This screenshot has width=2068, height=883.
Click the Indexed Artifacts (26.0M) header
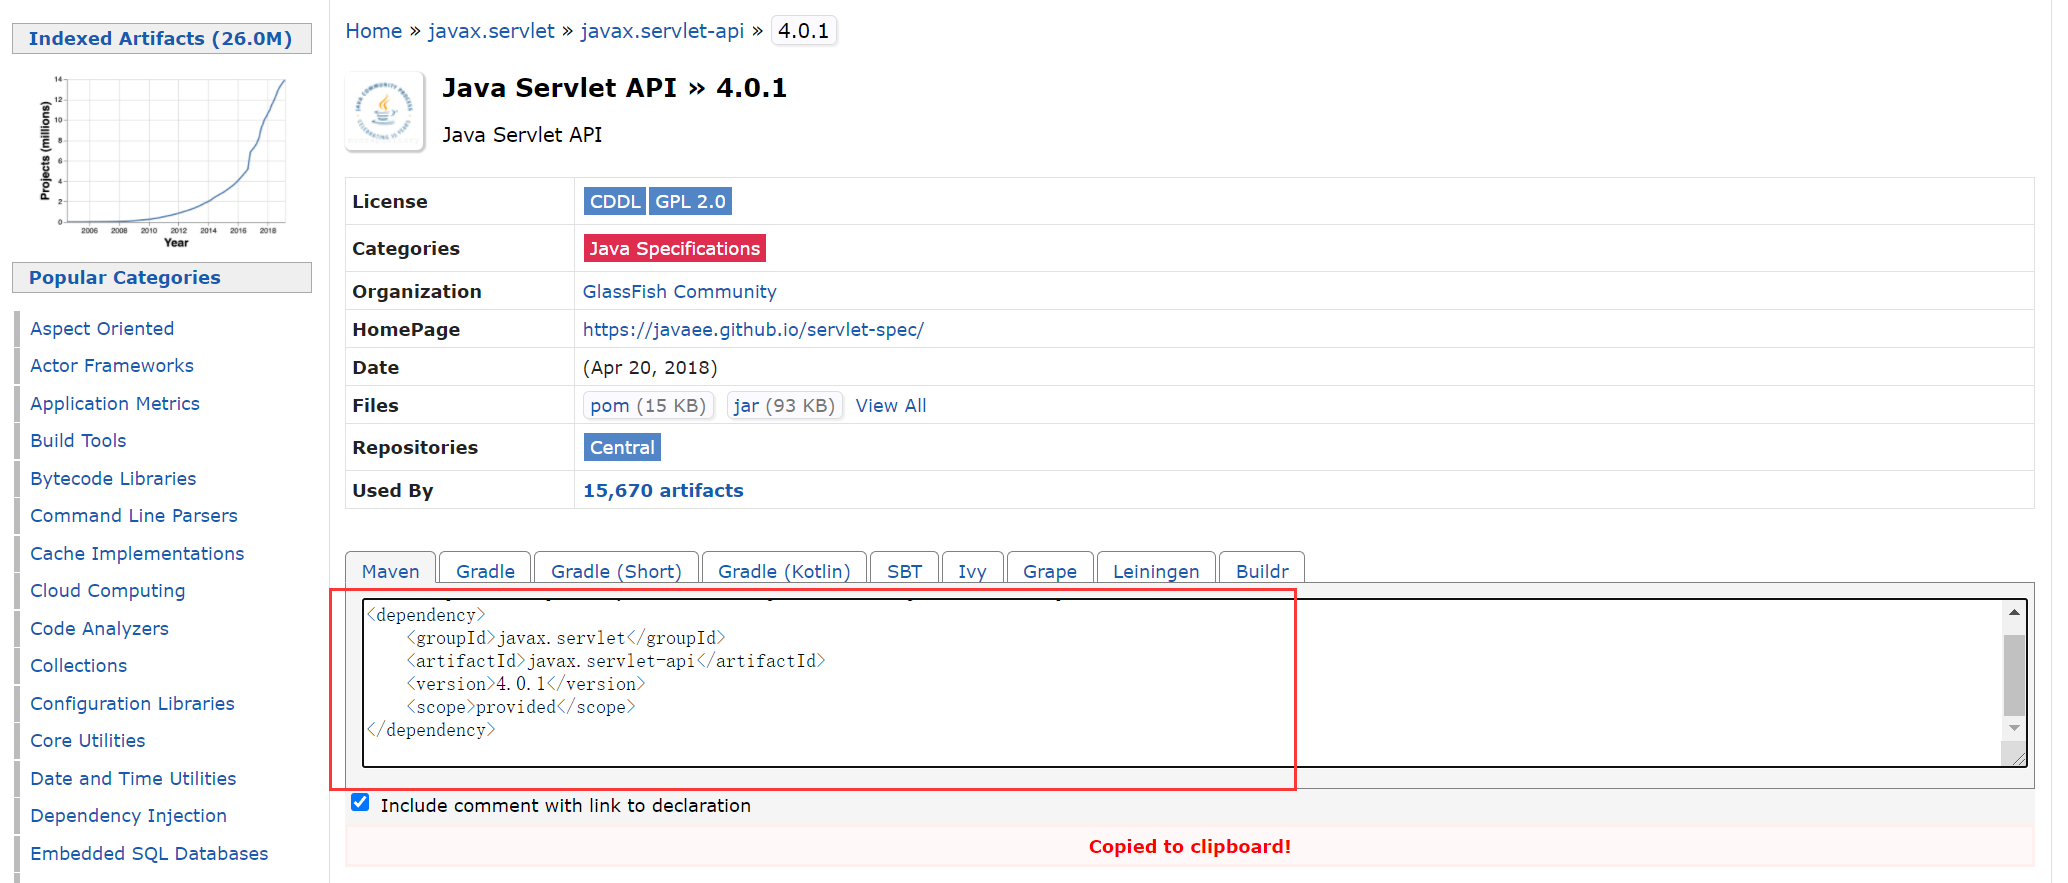pos(161,38)
